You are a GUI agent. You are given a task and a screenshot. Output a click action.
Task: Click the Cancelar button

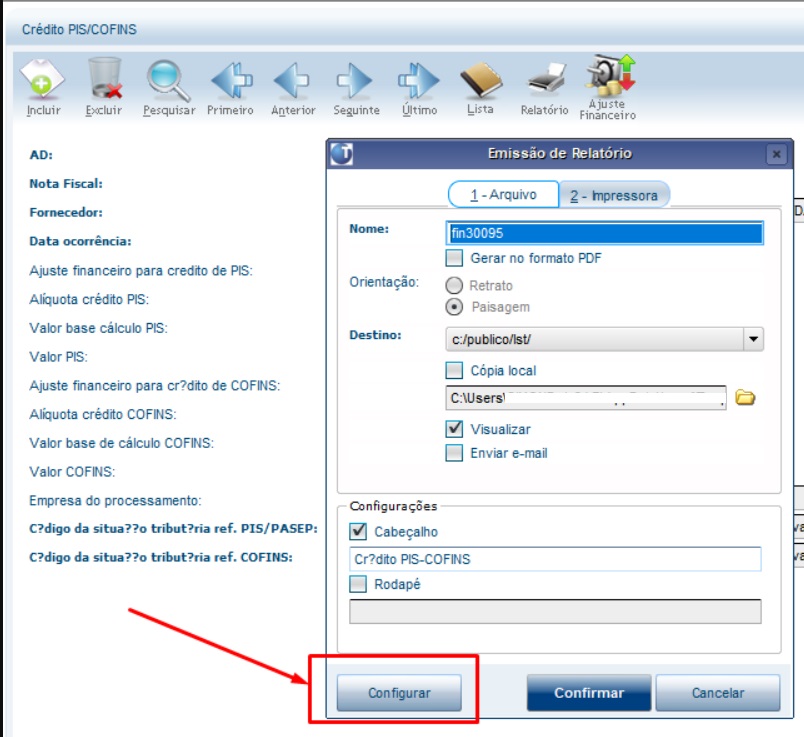(x=718, y=693)
